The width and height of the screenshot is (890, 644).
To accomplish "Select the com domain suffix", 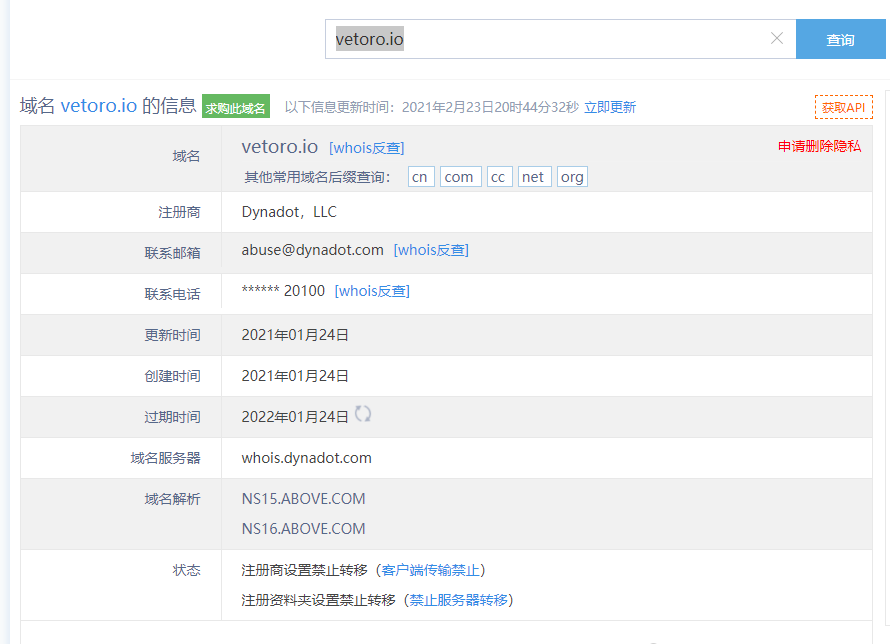I will point(460,177).
